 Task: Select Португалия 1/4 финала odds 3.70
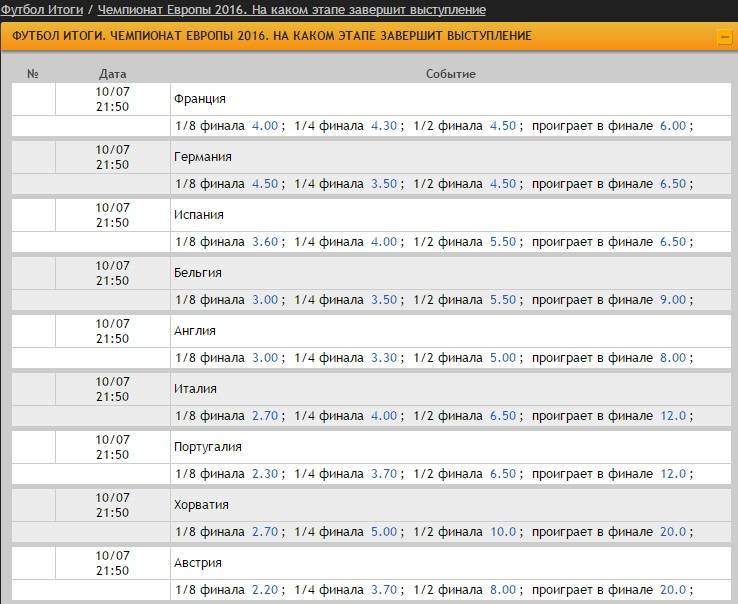[384, 474]
